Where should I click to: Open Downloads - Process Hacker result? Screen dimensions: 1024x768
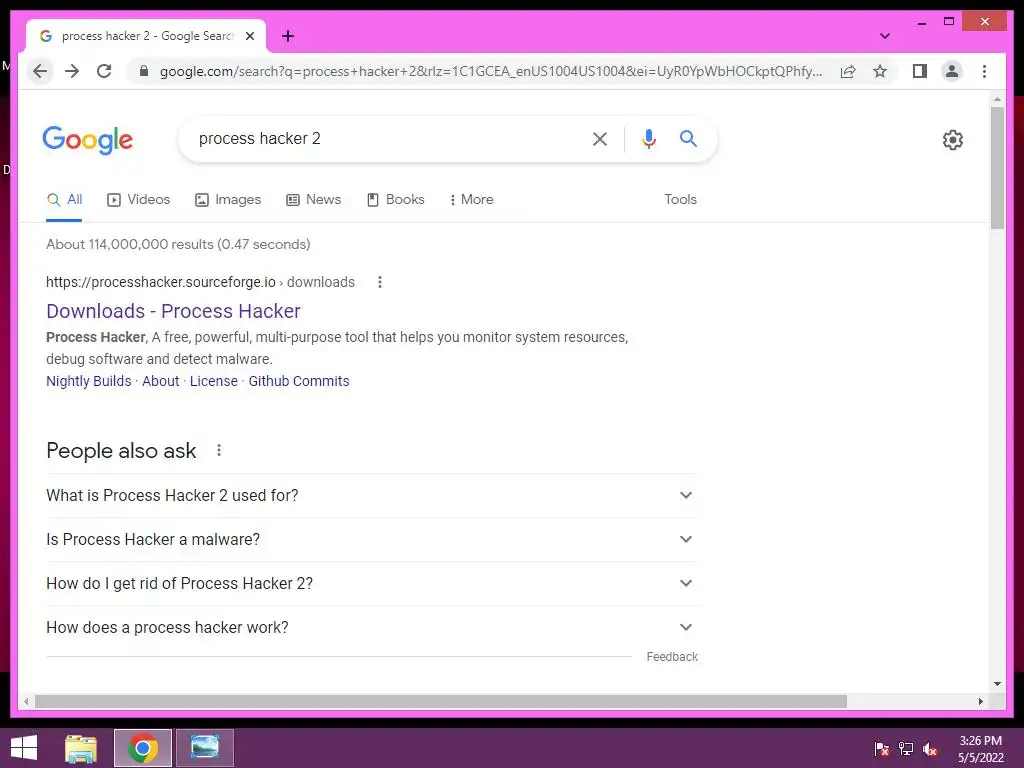173,311
